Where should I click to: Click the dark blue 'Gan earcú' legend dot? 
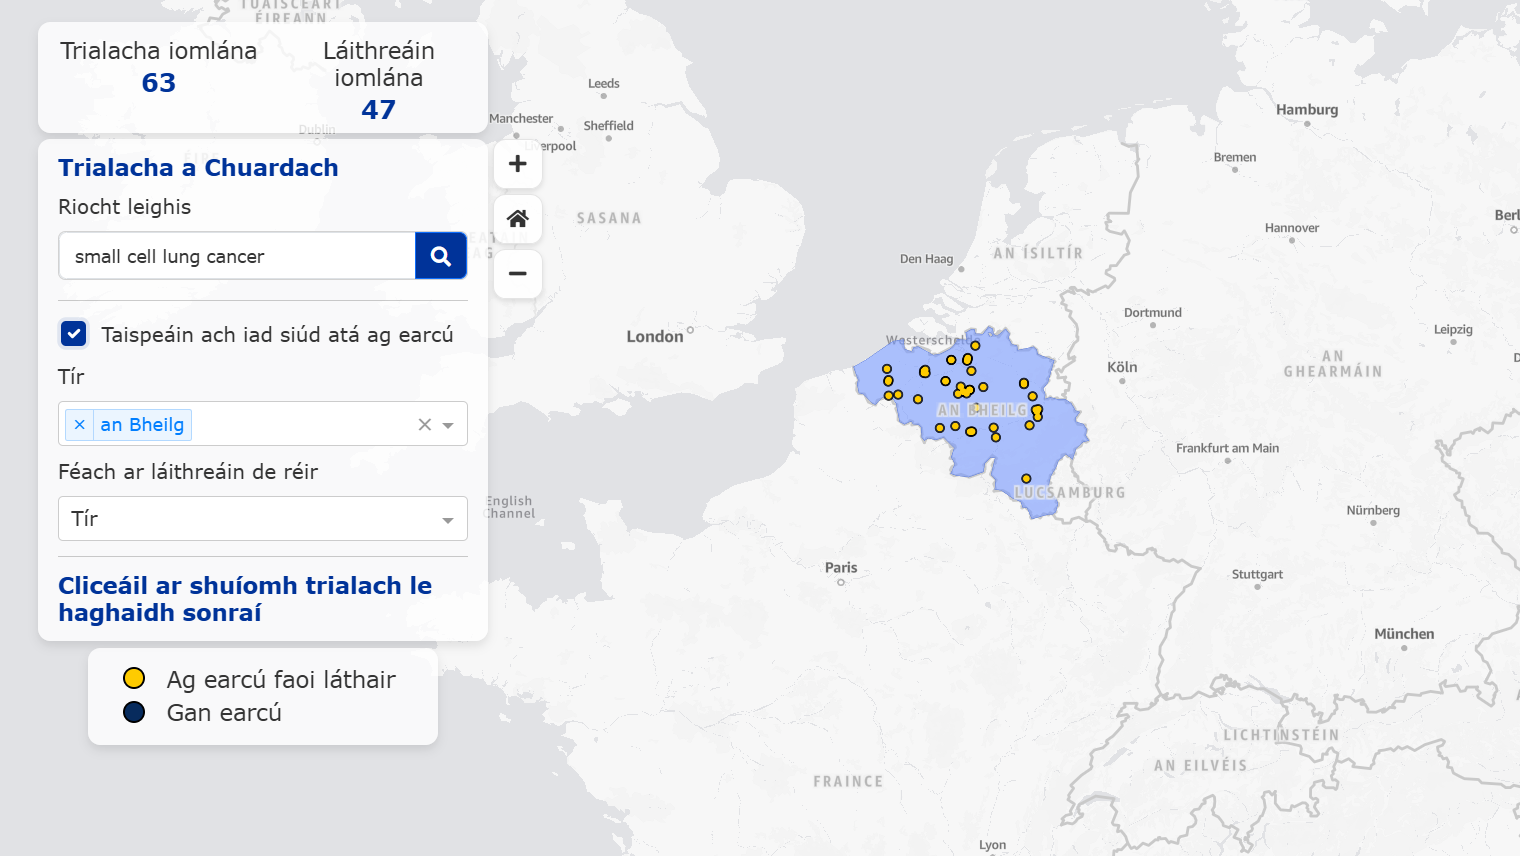[x=134, y=712]
